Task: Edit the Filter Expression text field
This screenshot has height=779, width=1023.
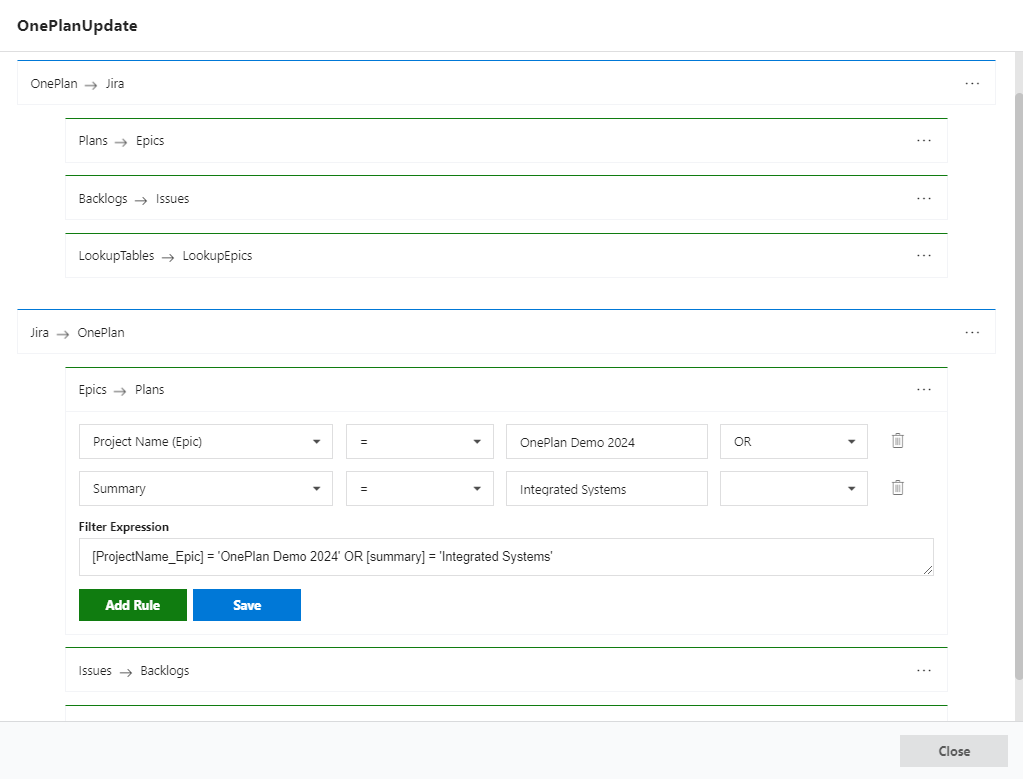Action: tap(506, 557)
